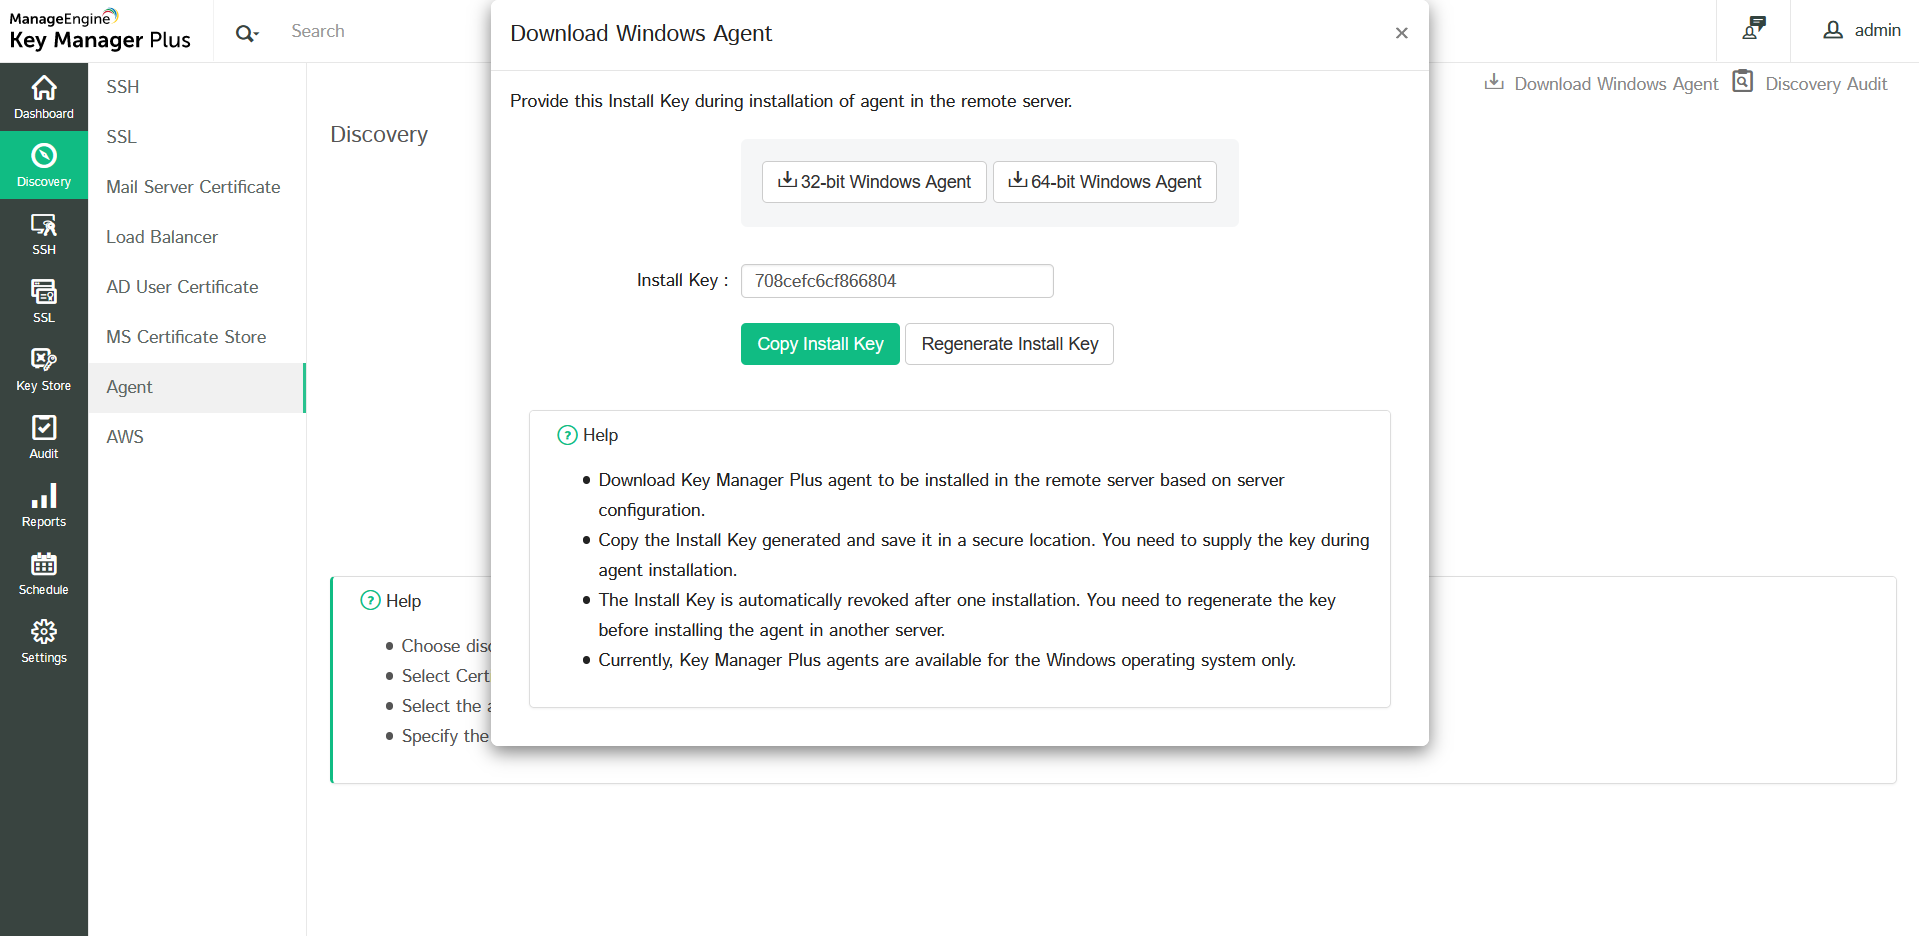The width and height of the screenshot is (1919, 936).
Task: Close the Download Windows Agent dialog
Action: (1401, 33)
